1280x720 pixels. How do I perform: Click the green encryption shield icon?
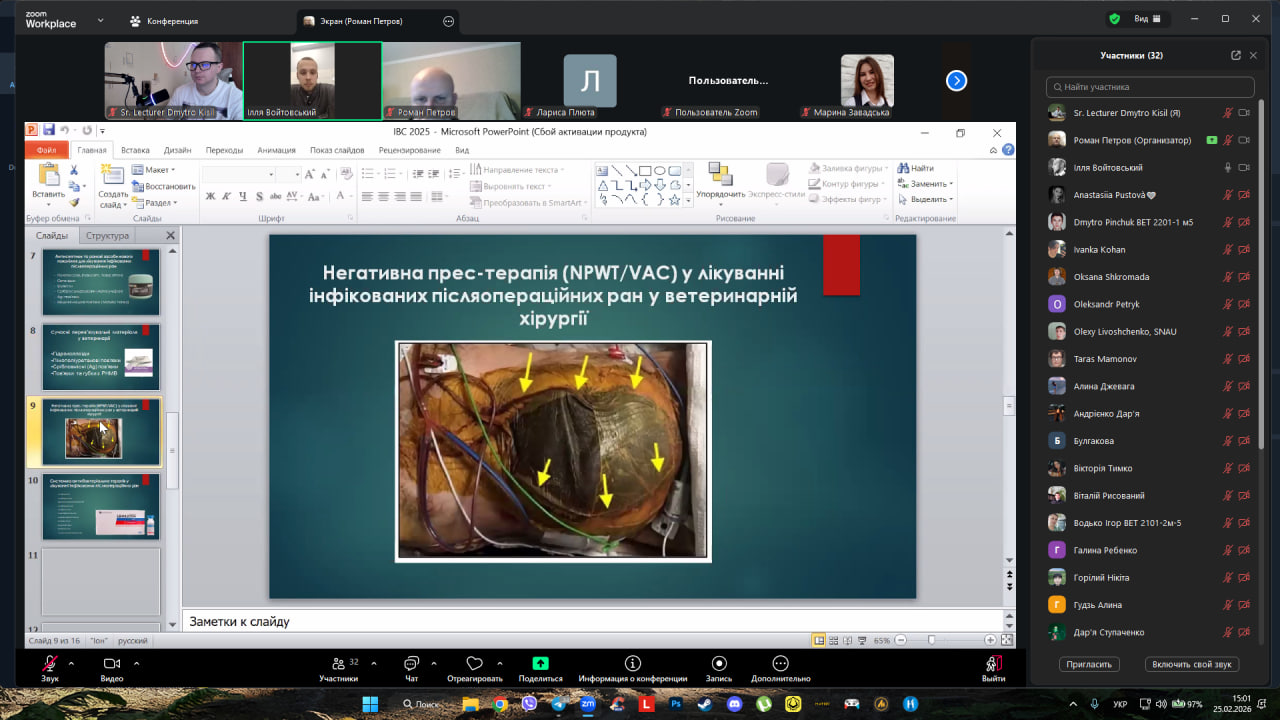click(1114, 19)
